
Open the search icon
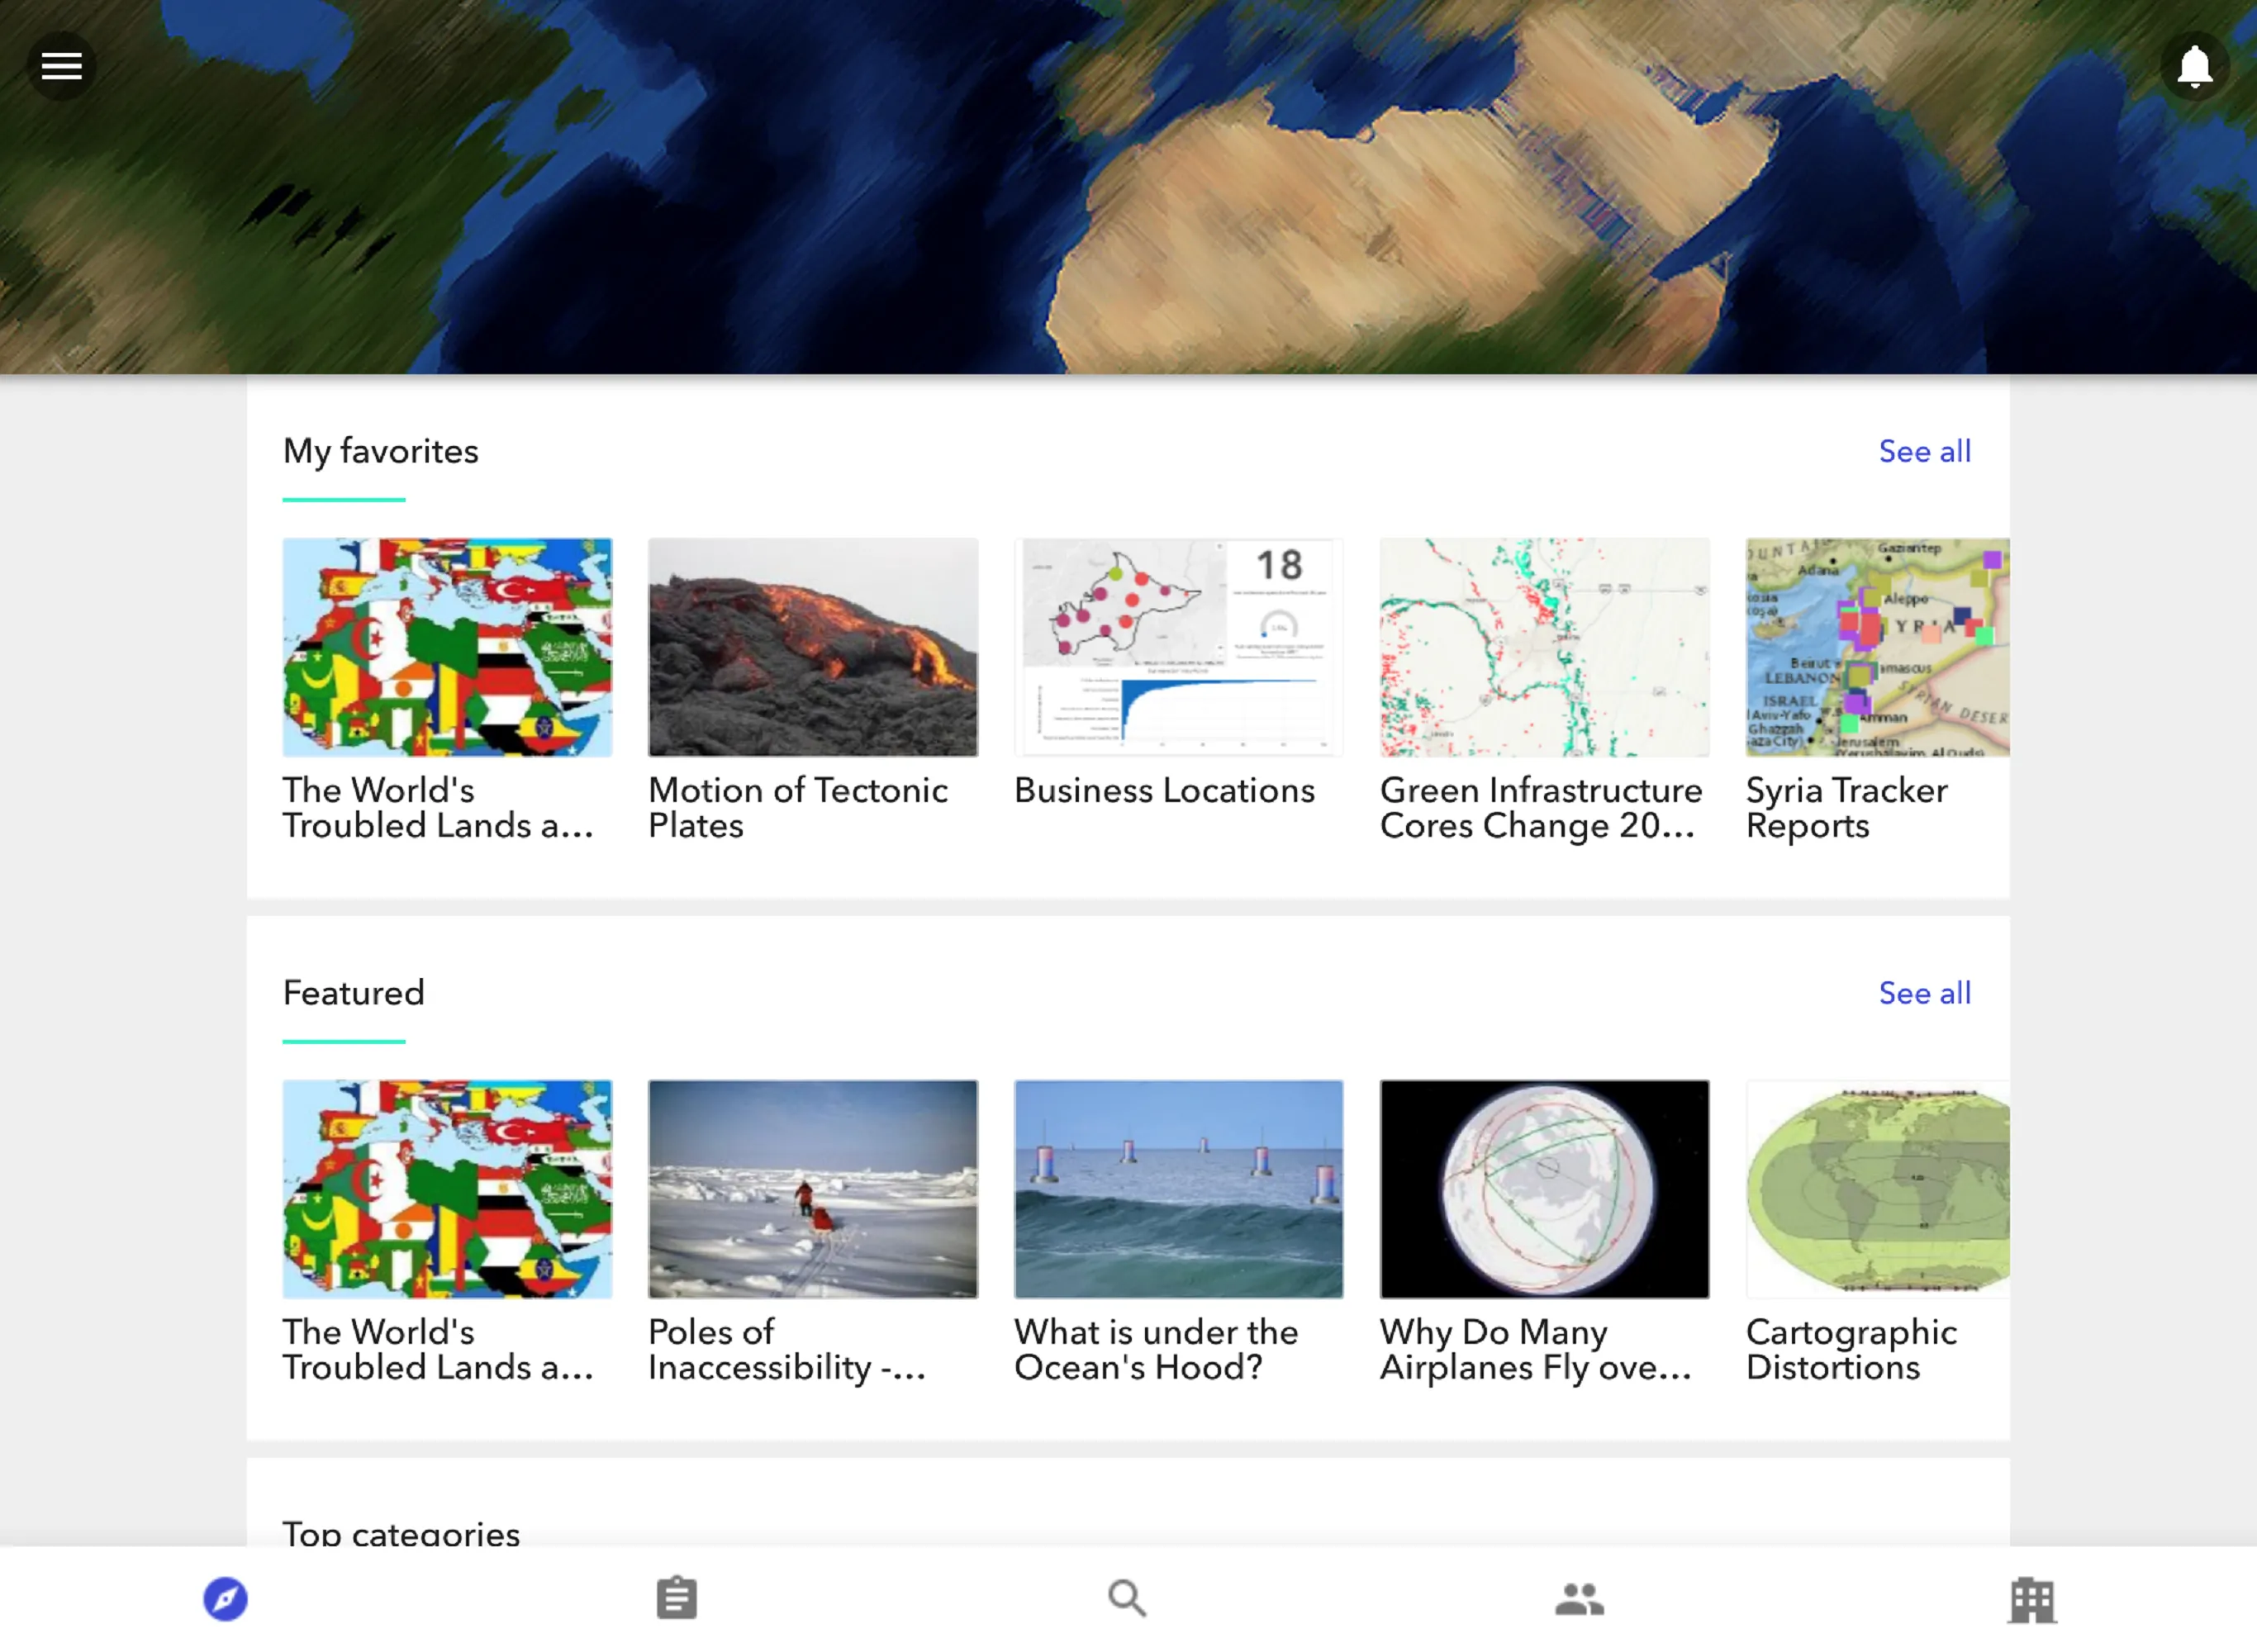(1128, 1597)
